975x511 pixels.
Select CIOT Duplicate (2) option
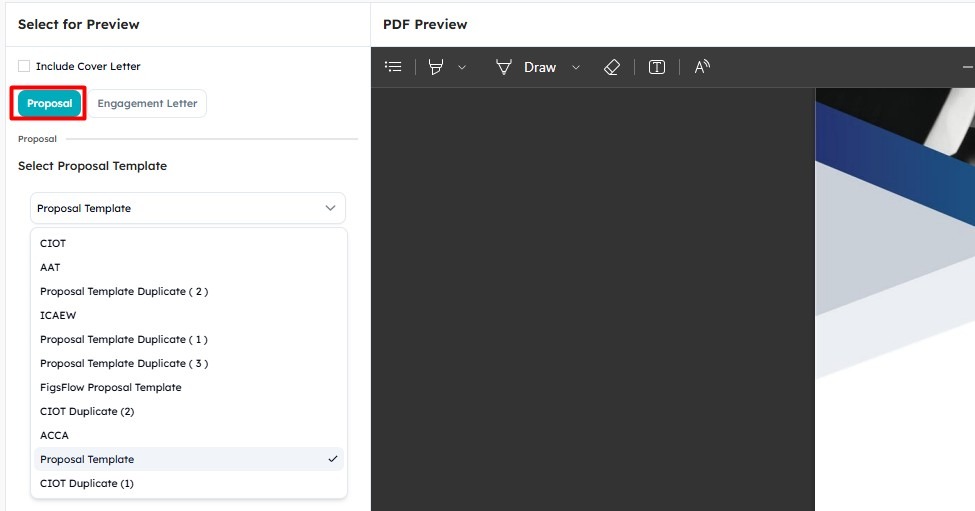188,412
